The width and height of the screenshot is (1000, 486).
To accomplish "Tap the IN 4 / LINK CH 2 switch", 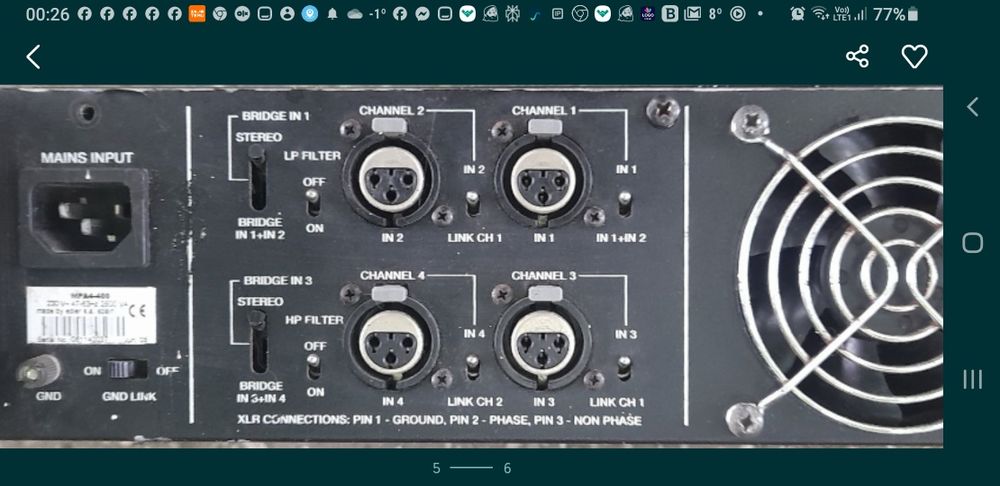I will 472,367.
